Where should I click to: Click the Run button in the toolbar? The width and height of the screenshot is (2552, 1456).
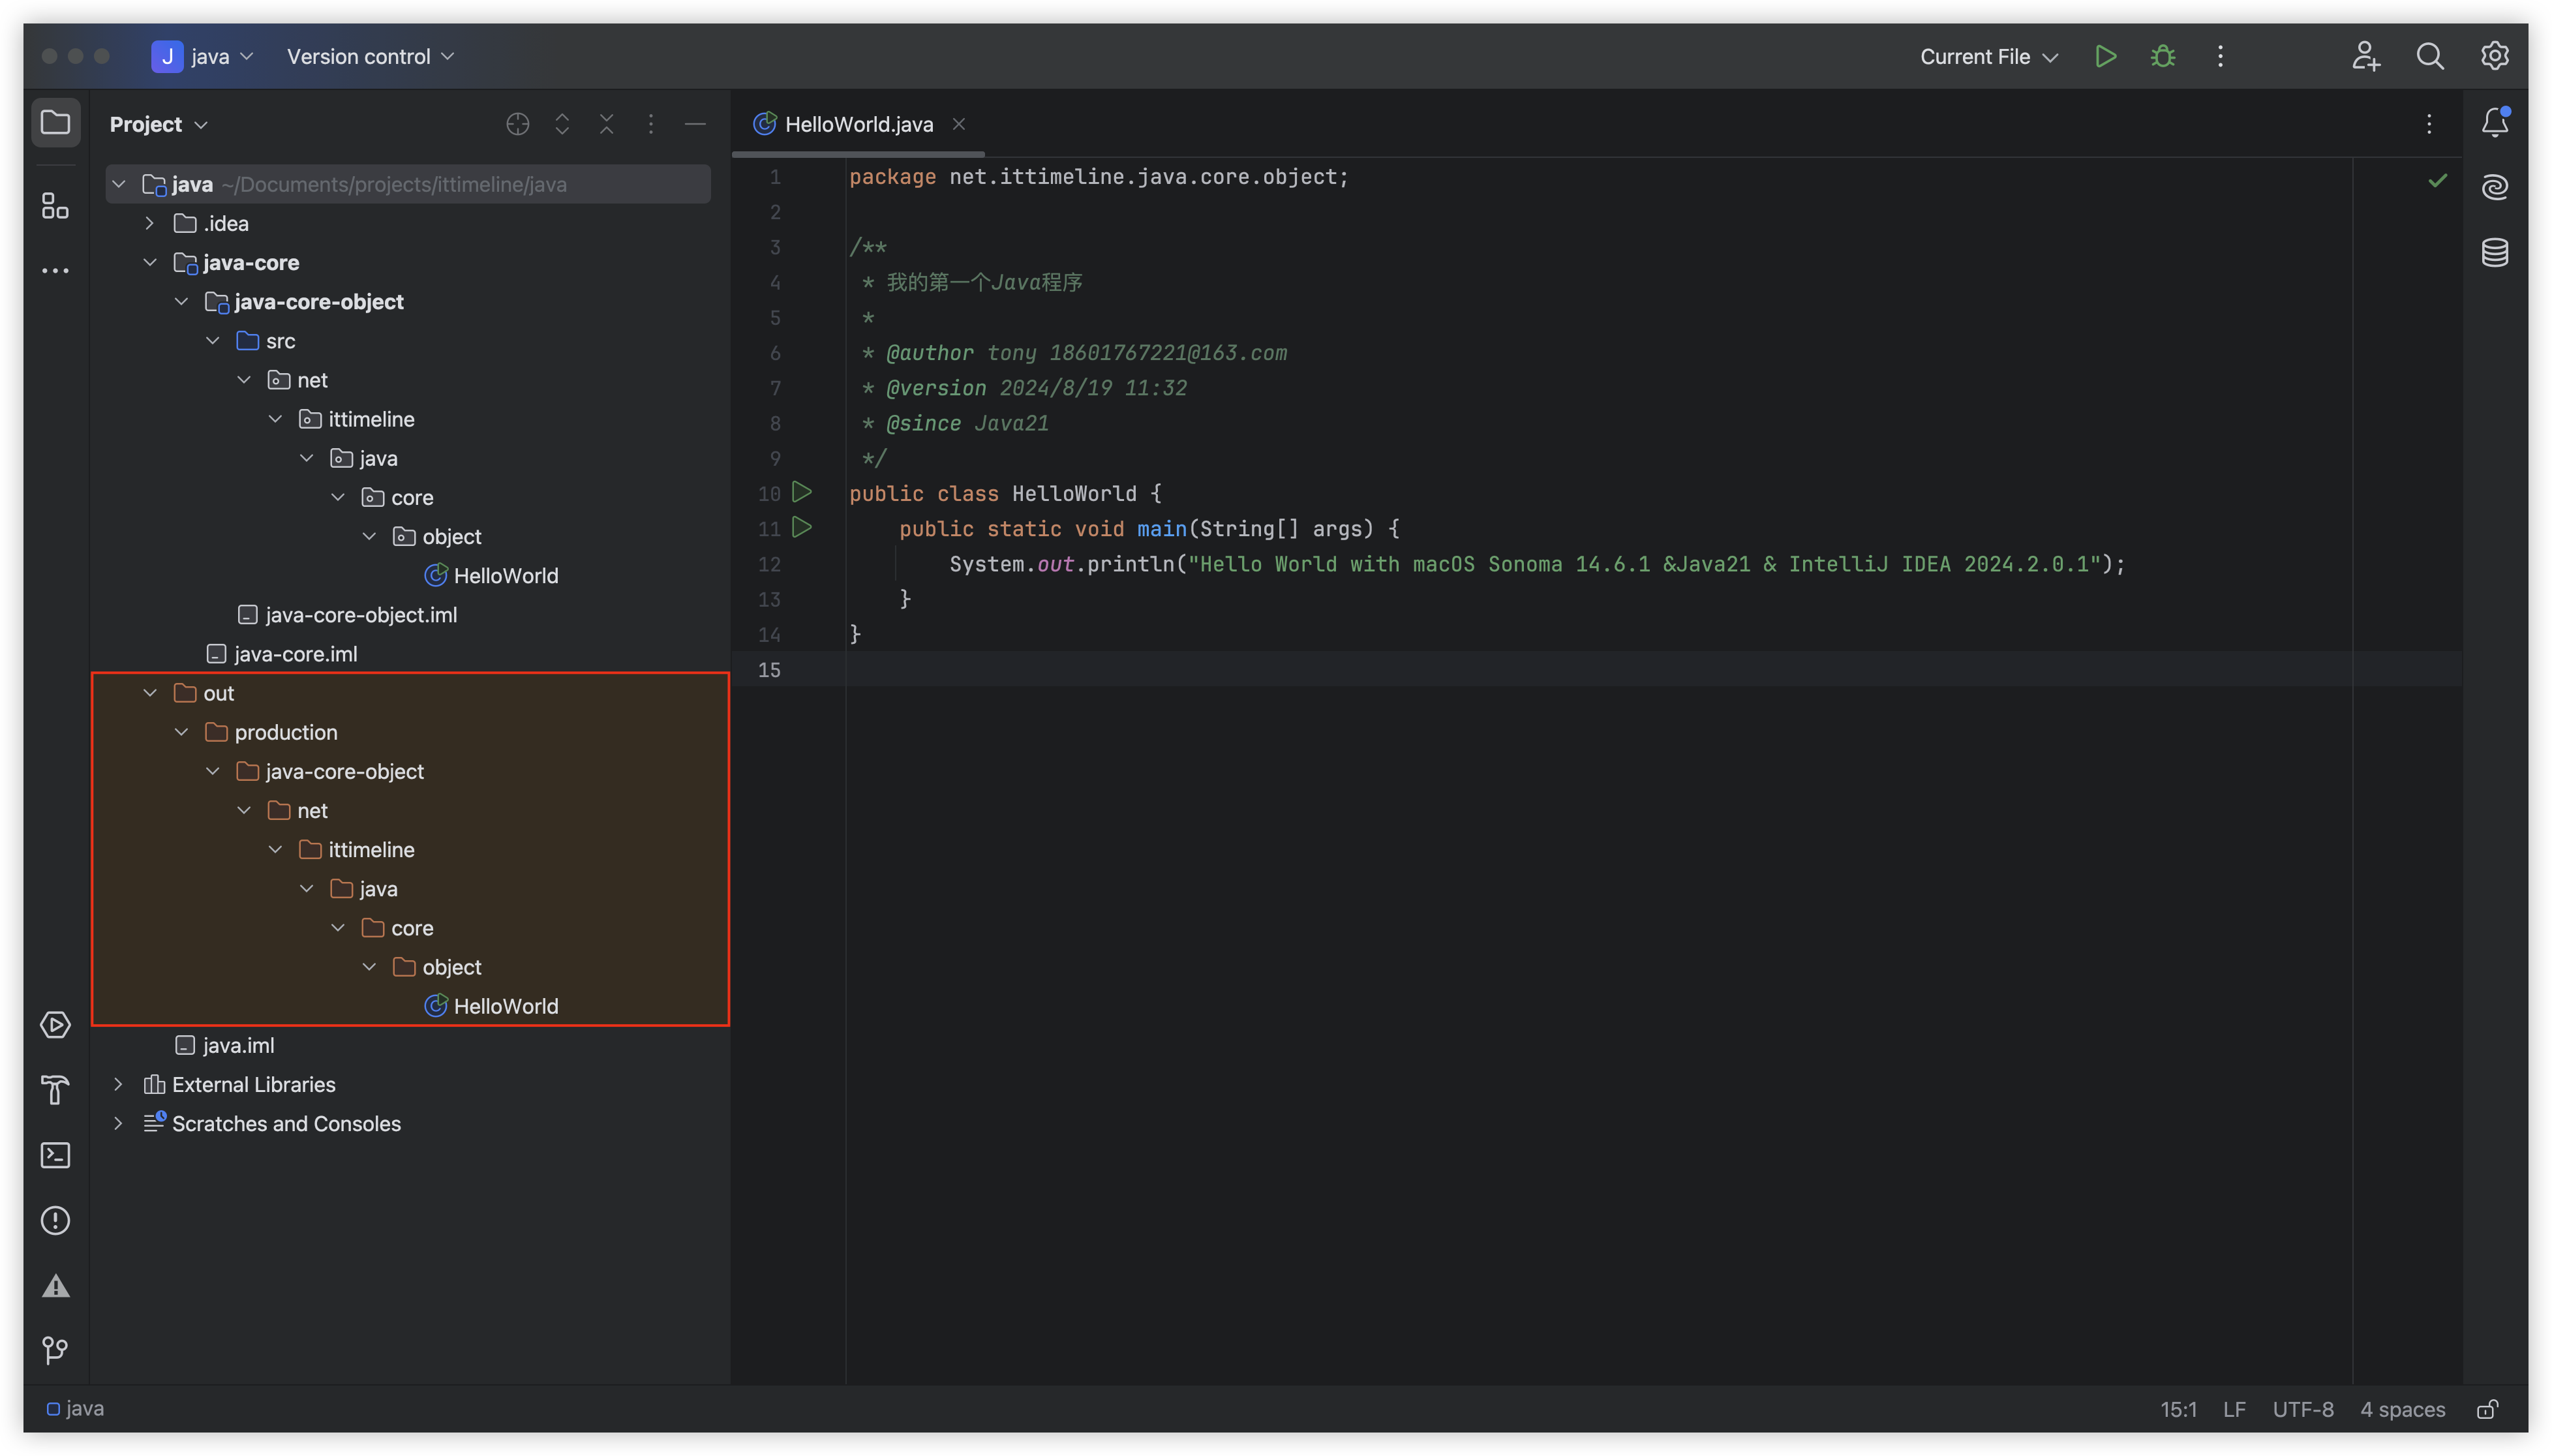pyautogui.click(x=2105, y=57)
